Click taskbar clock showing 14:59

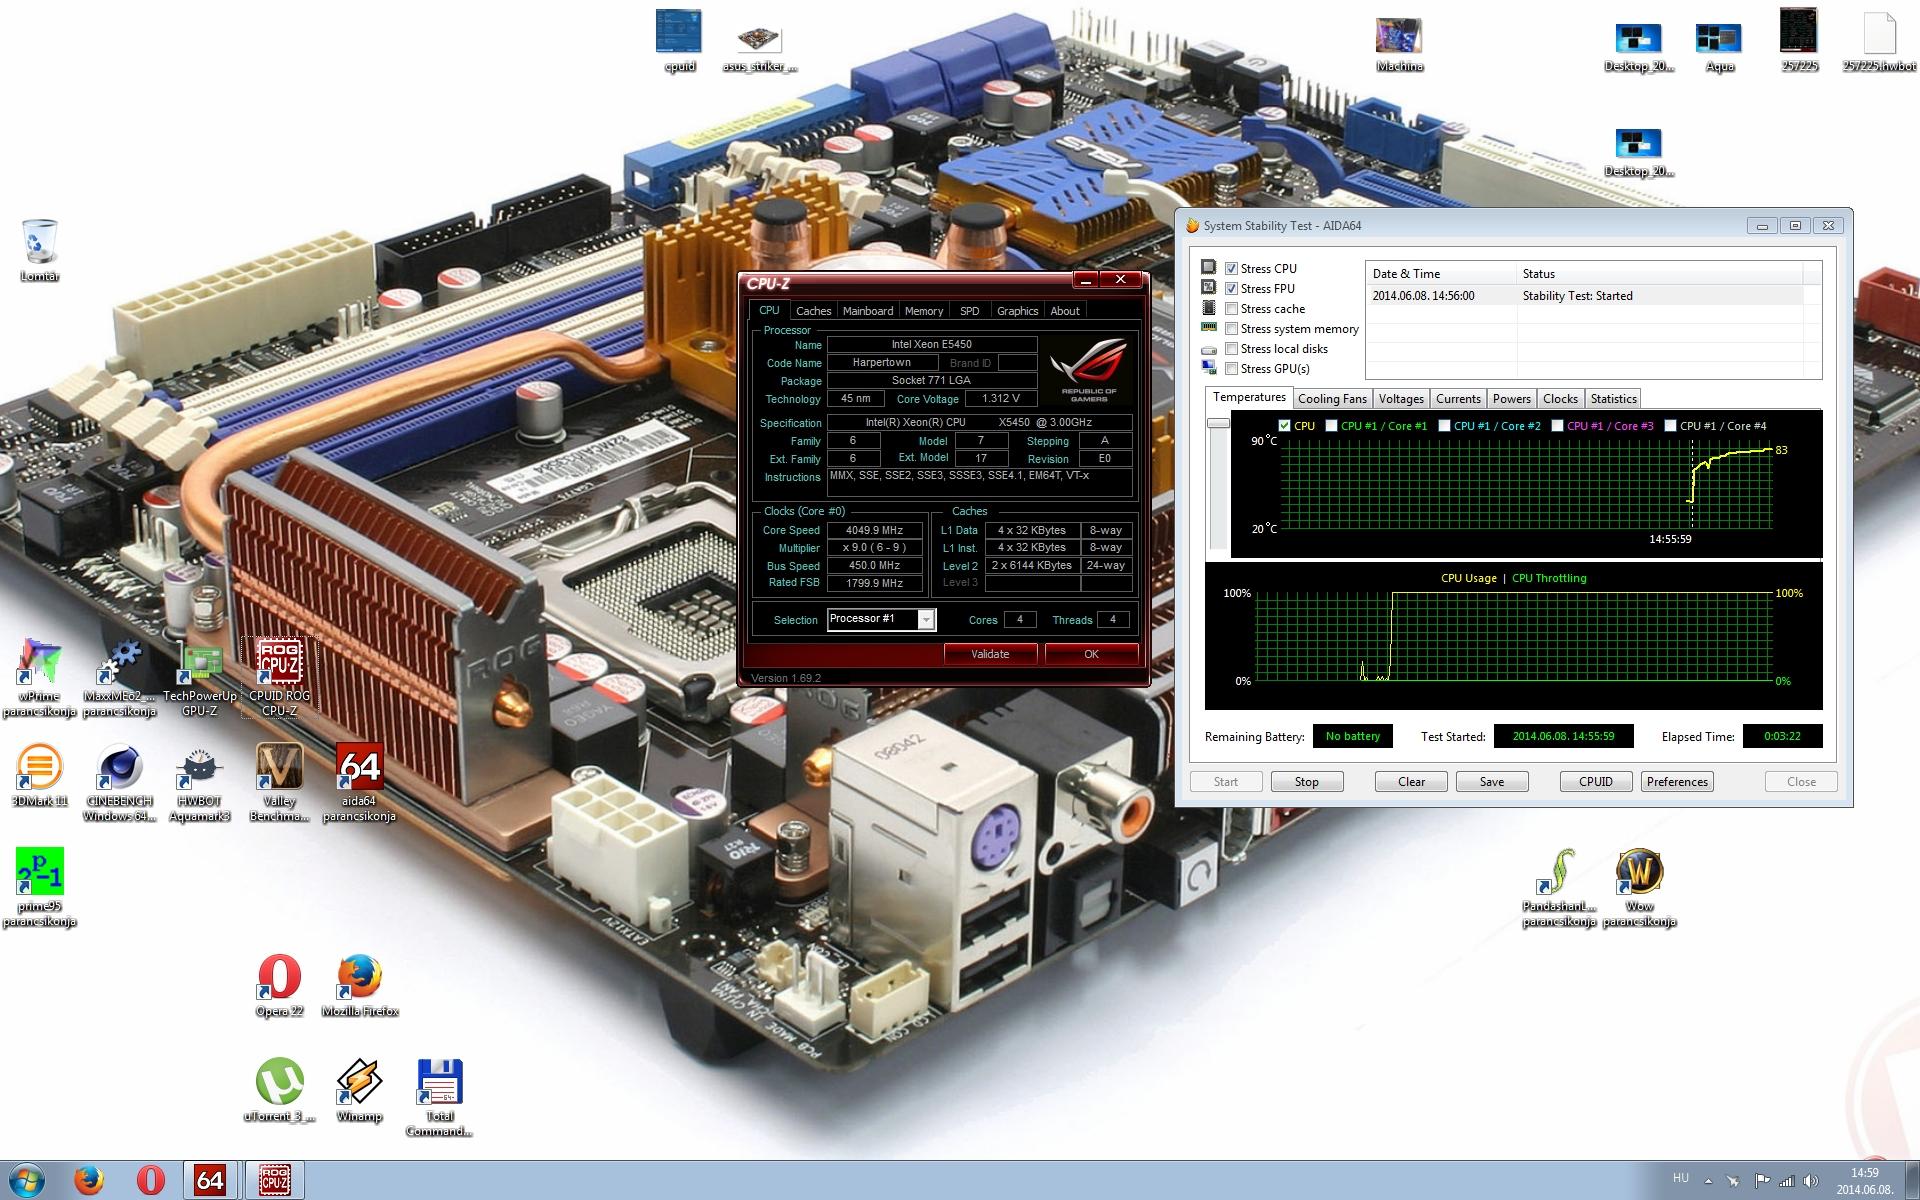pyautogui.click(x=1864, y=1181)
